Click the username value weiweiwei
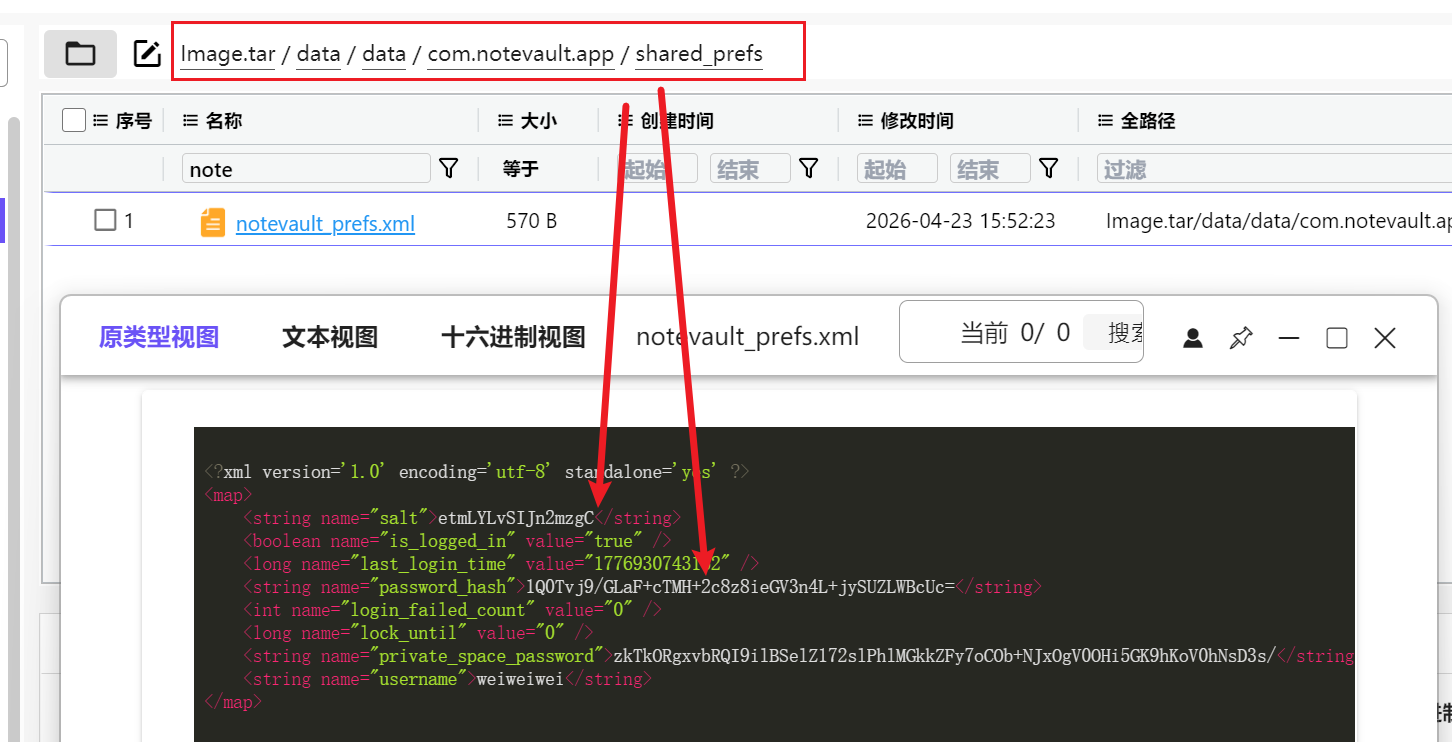The width and height of the screenshot is (1452, 742). [518, 679]
